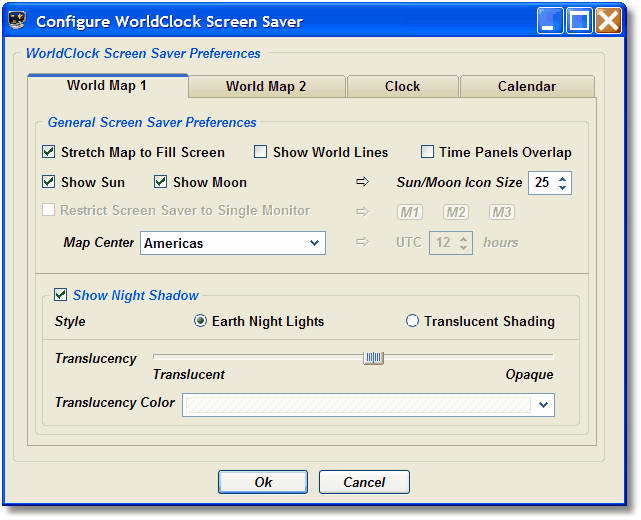Toggle the Show Sun checkbox
Screen dimensions: 641x520
(x=49, y=182)
